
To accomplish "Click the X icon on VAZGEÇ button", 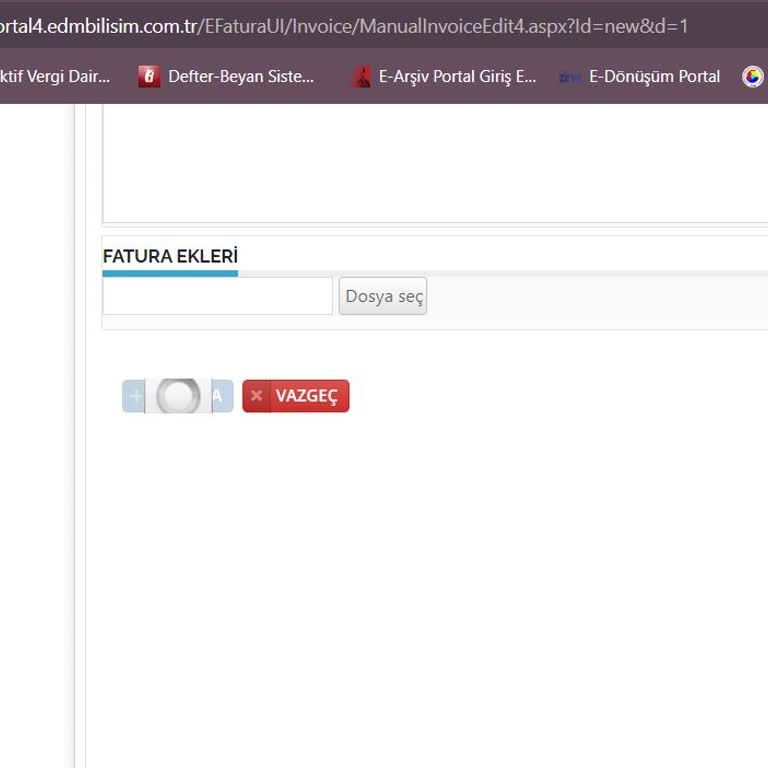I will point(256,396).
